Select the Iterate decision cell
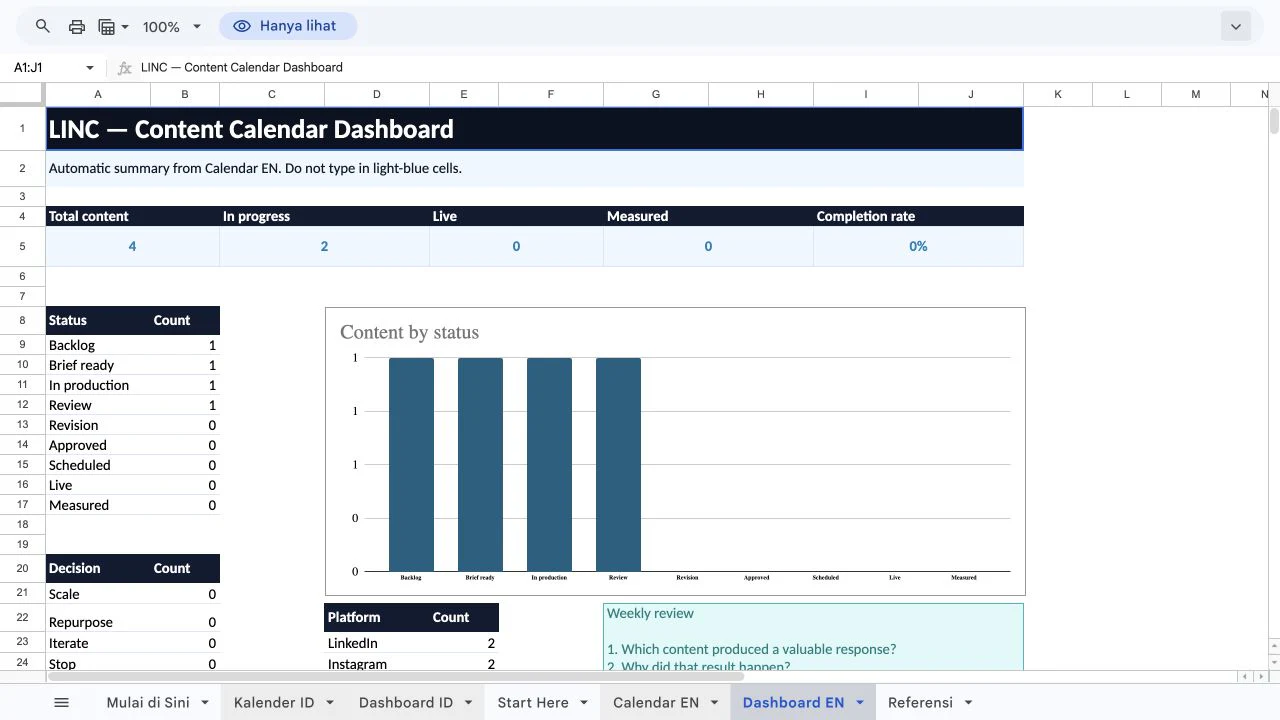 [98, 643]
